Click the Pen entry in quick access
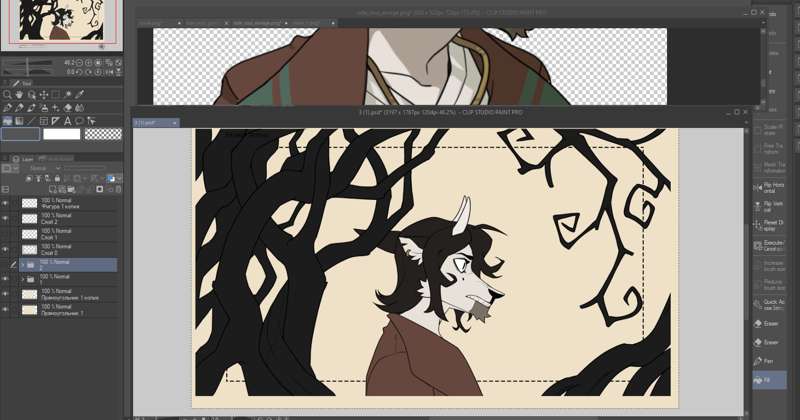The image size is (800, 420). pos(769,361)
